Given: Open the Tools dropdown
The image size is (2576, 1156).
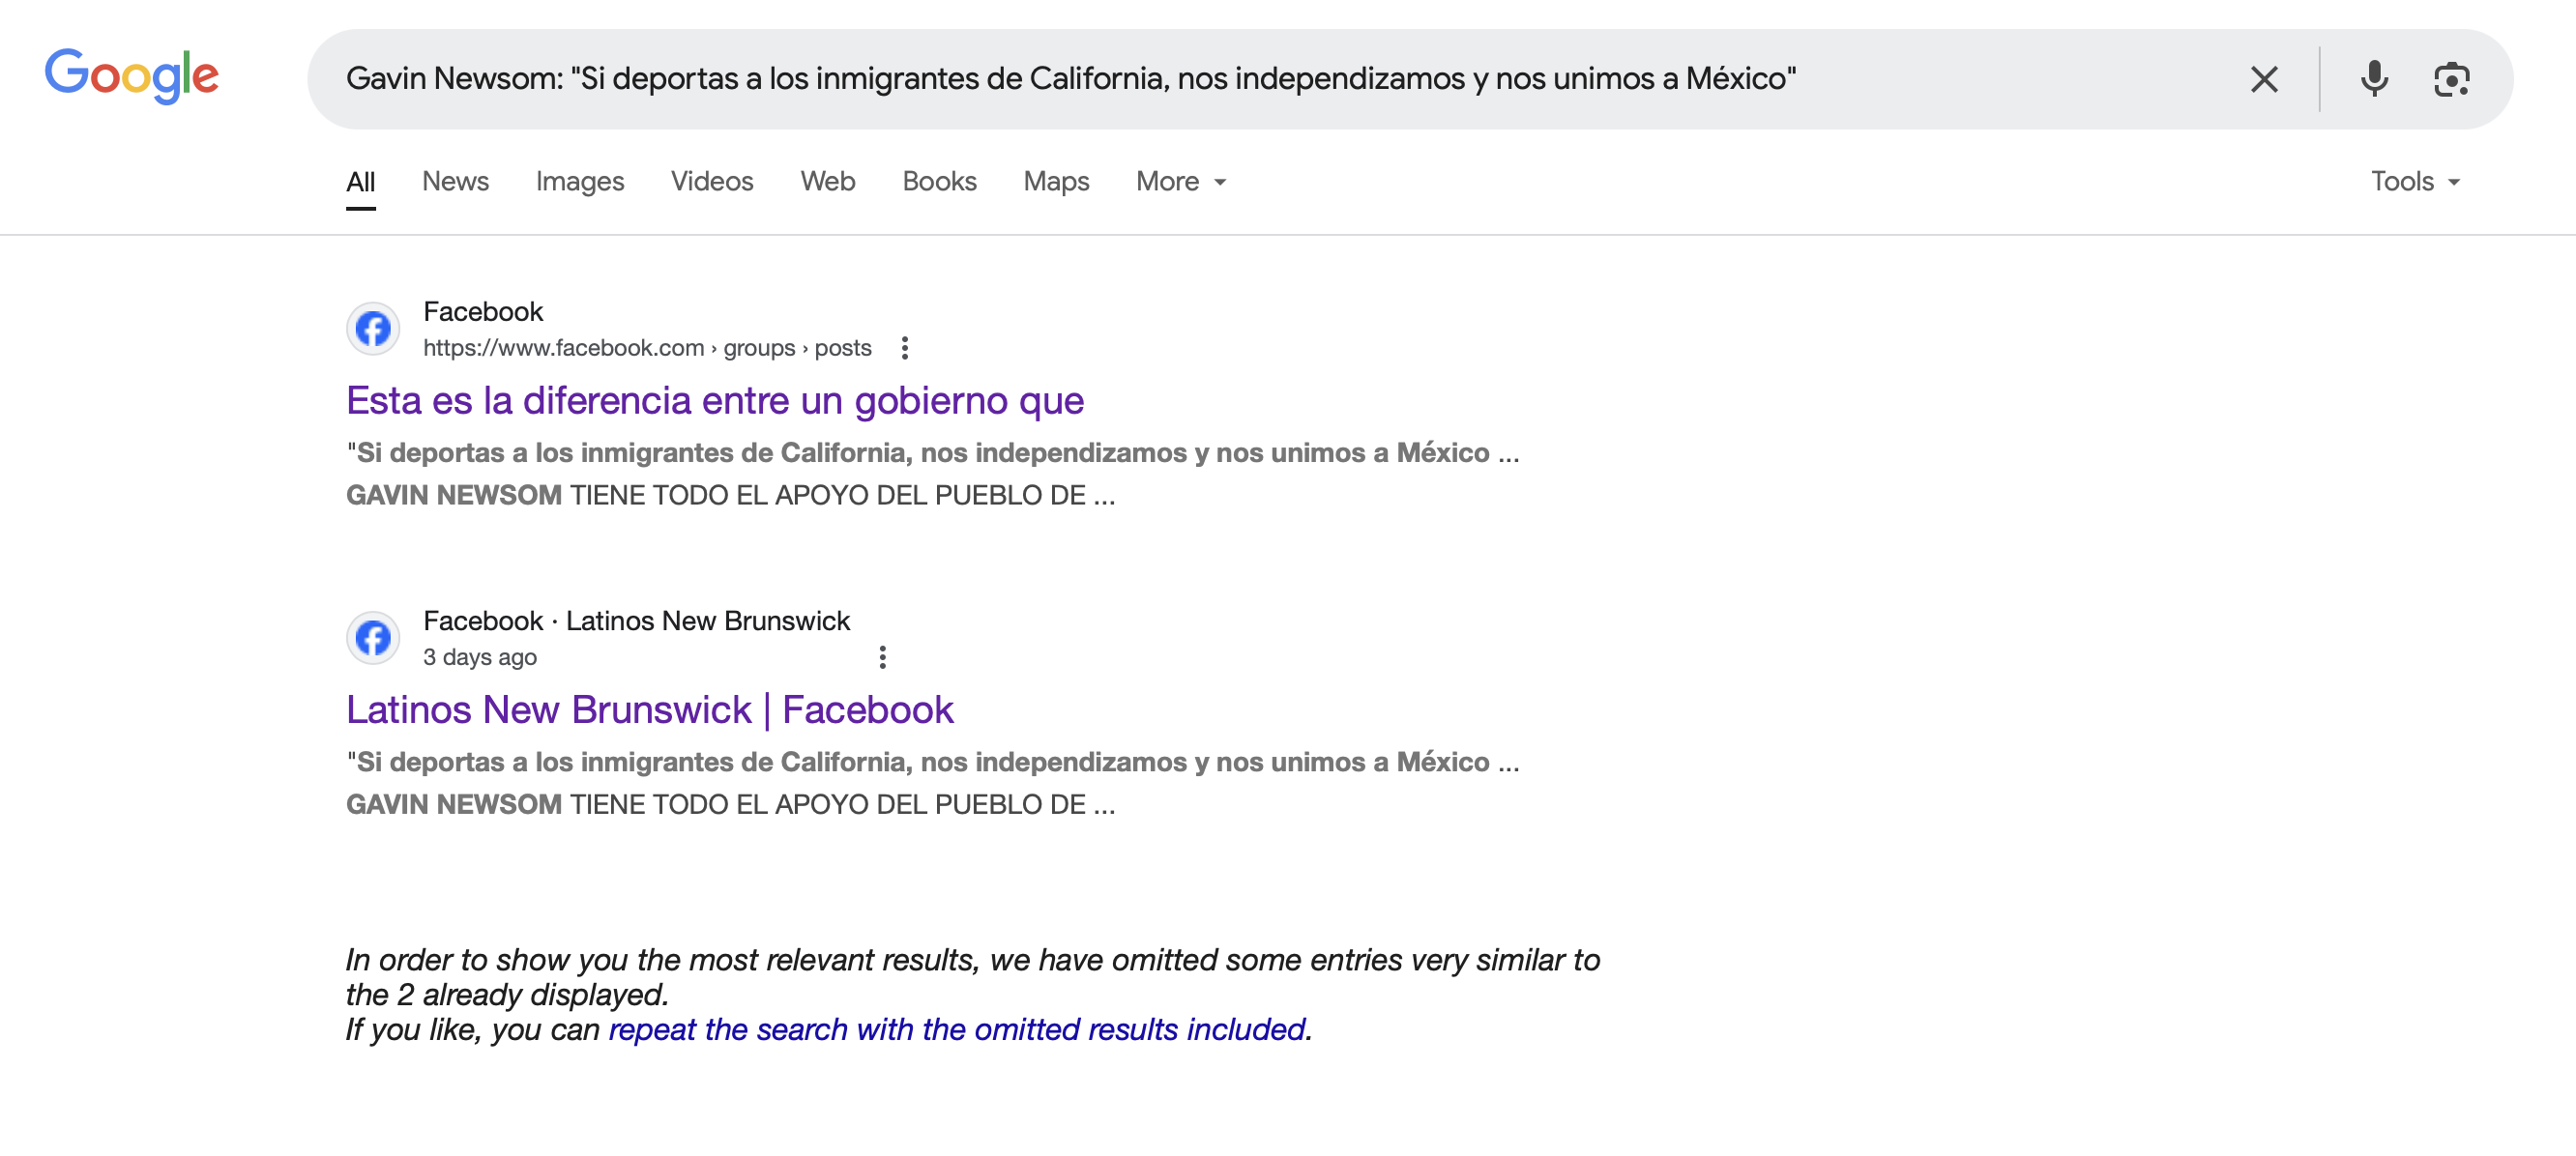Looking at the screenshot, I should click(x=2413, y=182).
